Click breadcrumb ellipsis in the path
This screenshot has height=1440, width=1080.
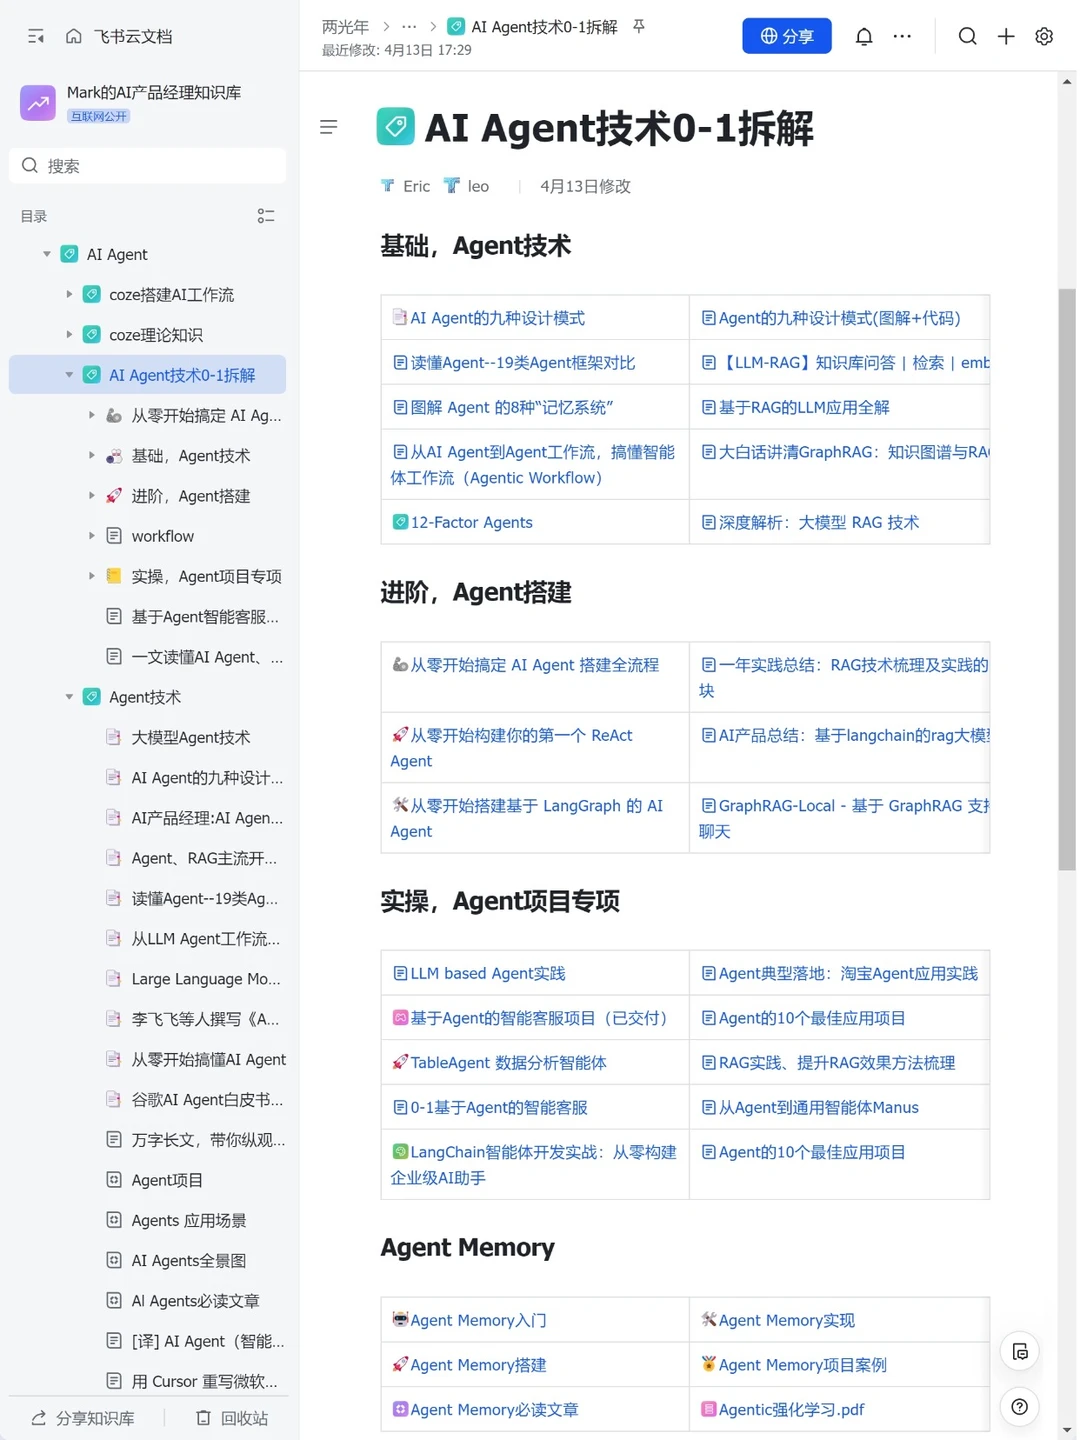point(409,27)
